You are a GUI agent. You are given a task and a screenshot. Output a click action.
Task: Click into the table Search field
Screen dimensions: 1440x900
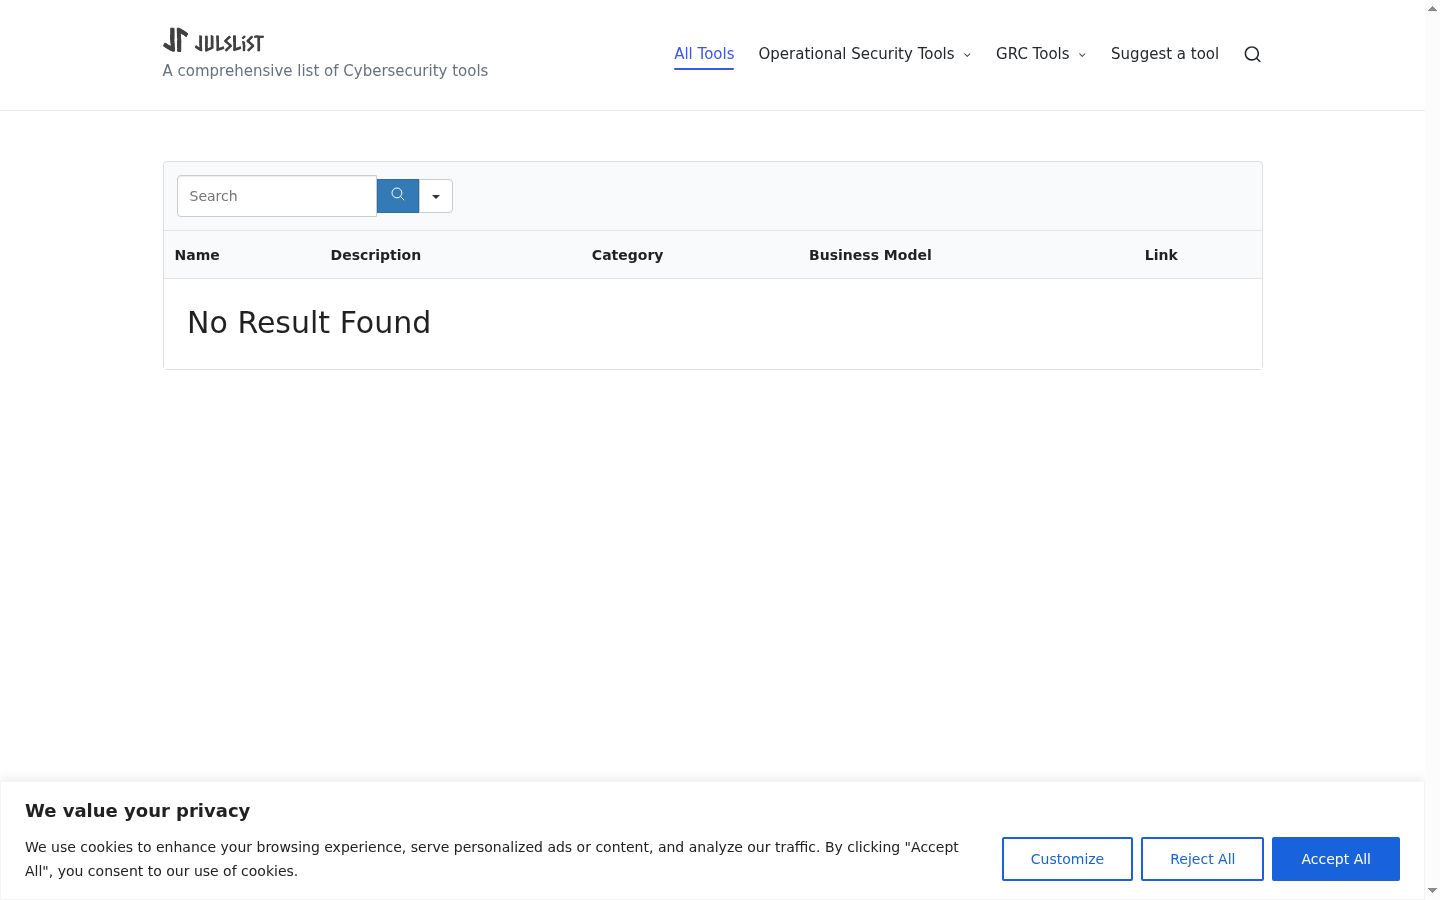coord(277,196)
